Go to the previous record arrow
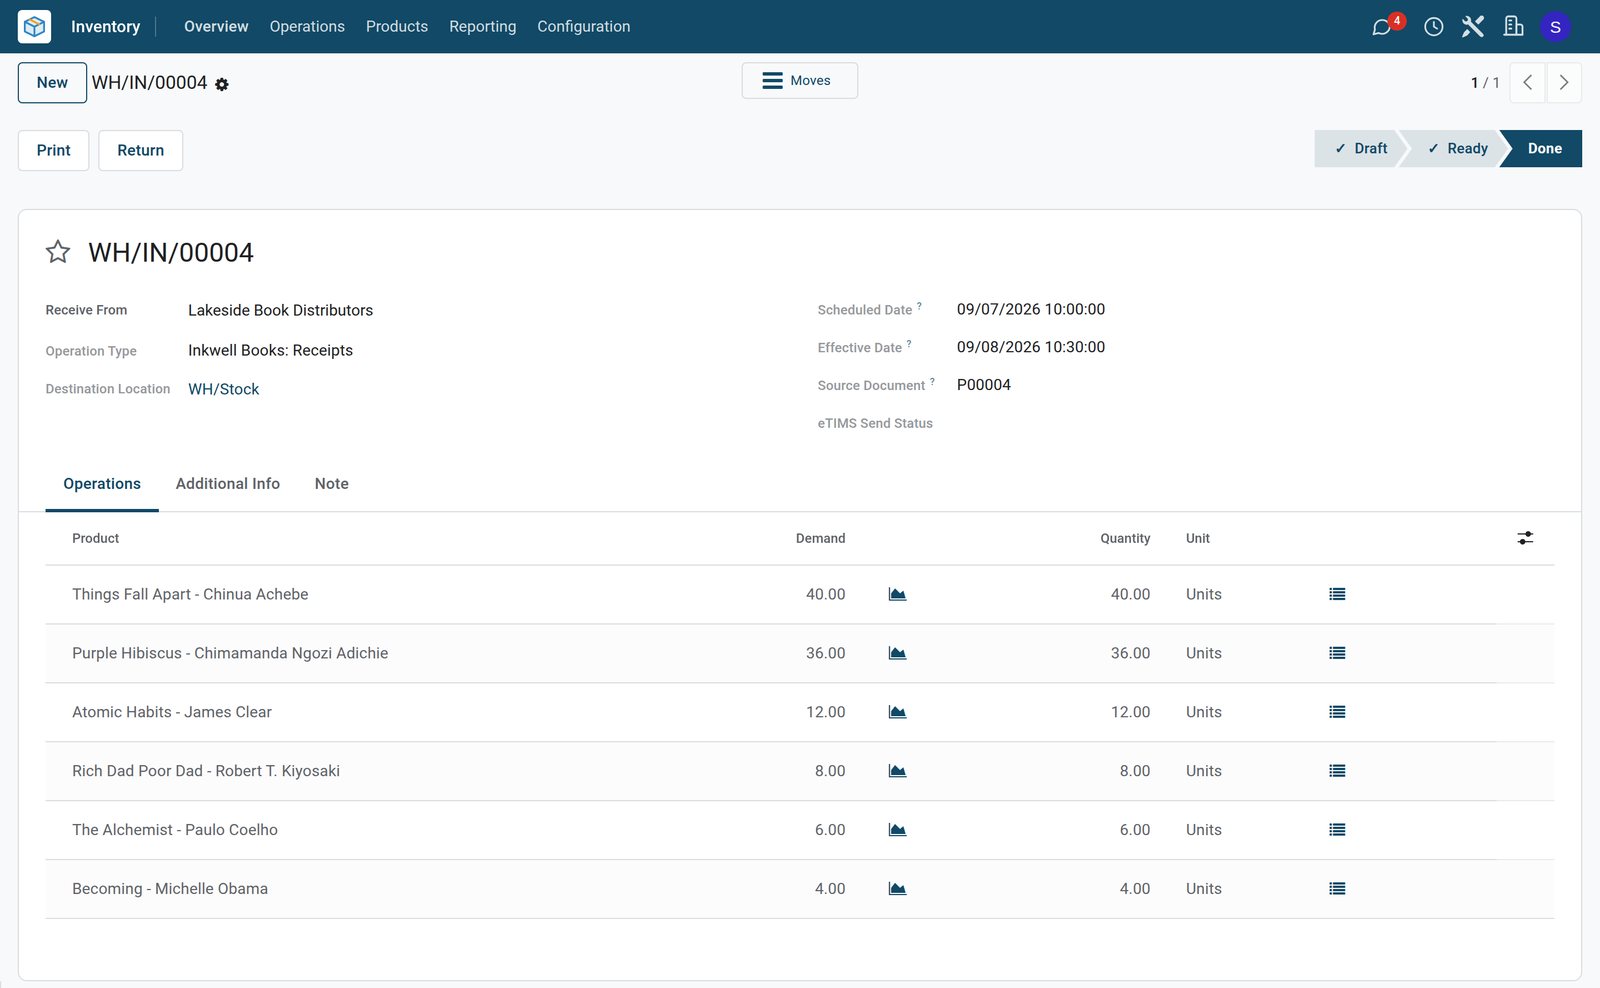Screen dimensions: 1600x988 point(1527,83)
